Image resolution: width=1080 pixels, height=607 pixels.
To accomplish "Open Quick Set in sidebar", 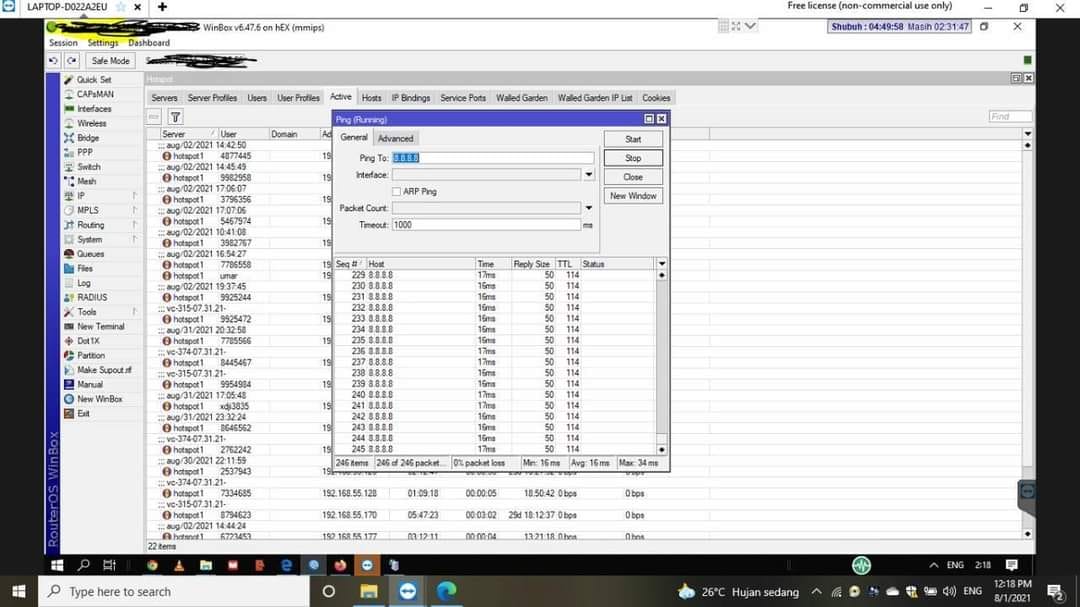I will tap(94, 80).
